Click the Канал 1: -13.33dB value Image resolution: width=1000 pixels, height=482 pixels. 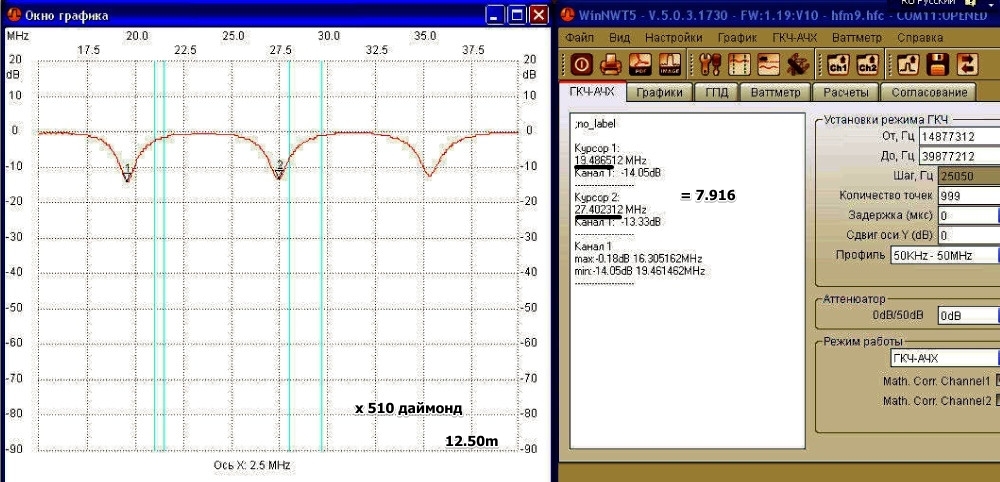point(617,222)
